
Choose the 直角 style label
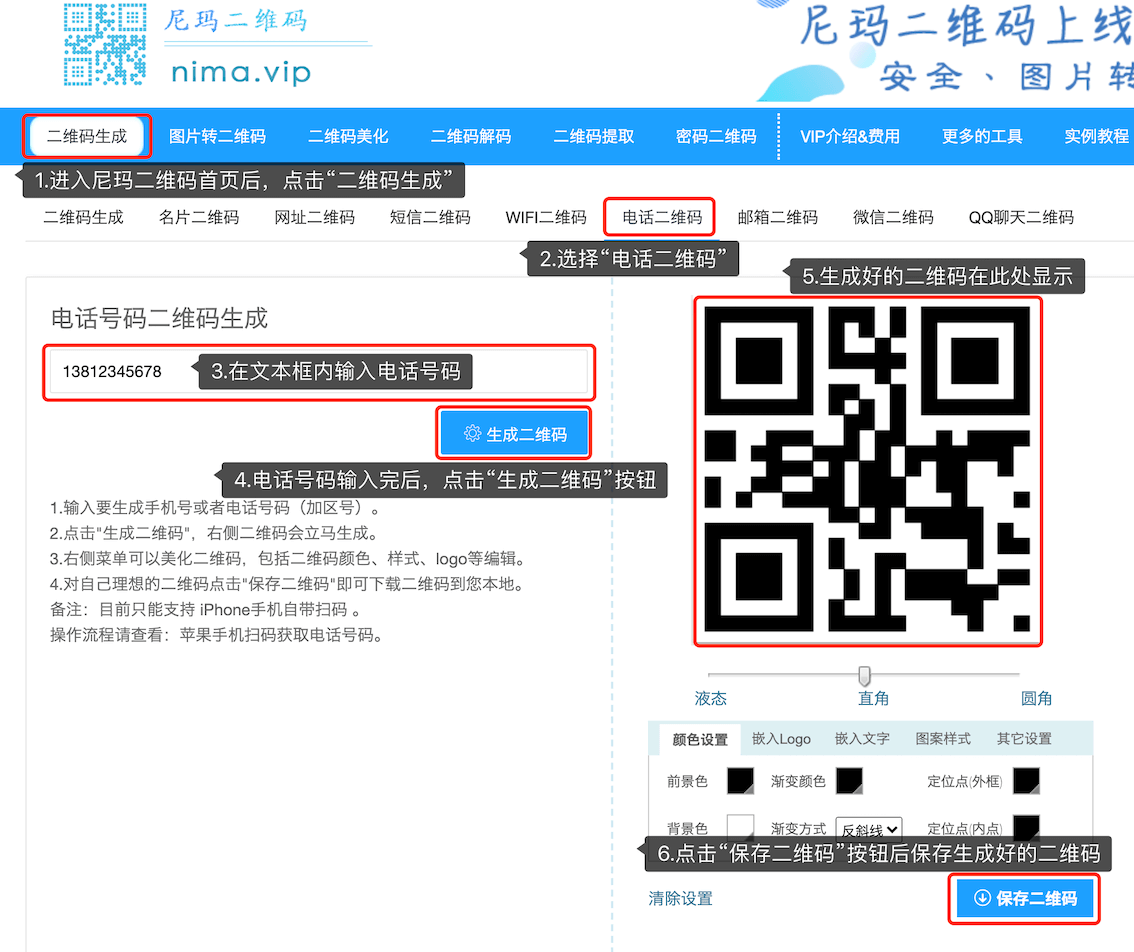click(x=874, y=698)
